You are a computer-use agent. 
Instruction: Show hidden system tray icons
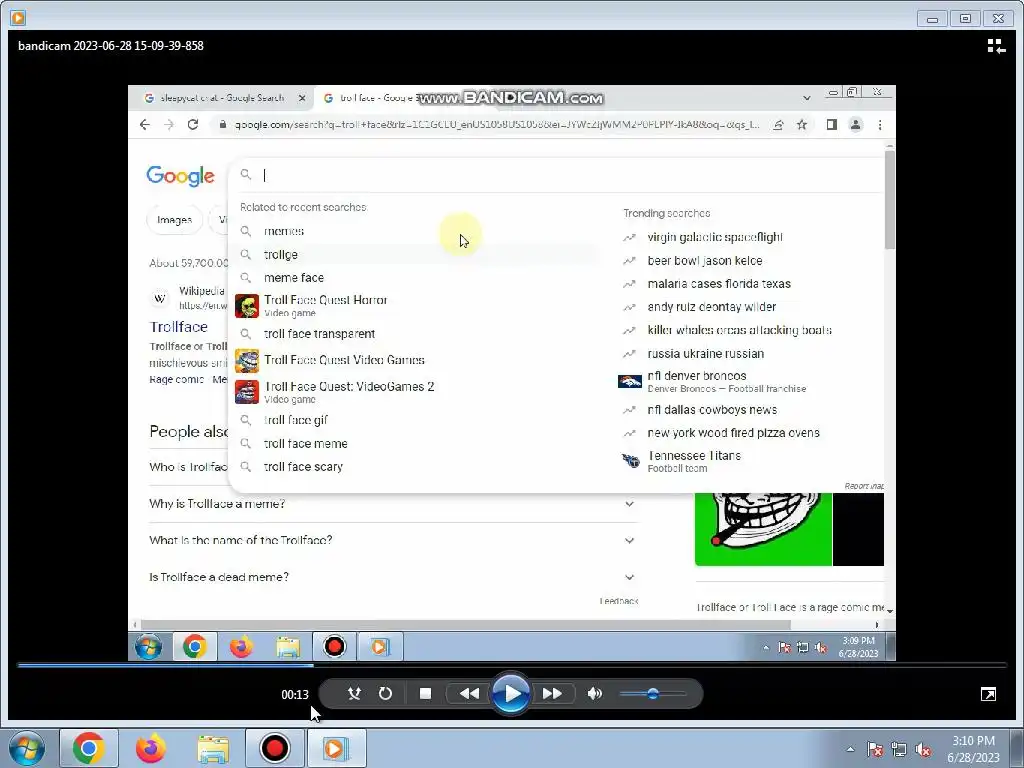tap(850, 749)
